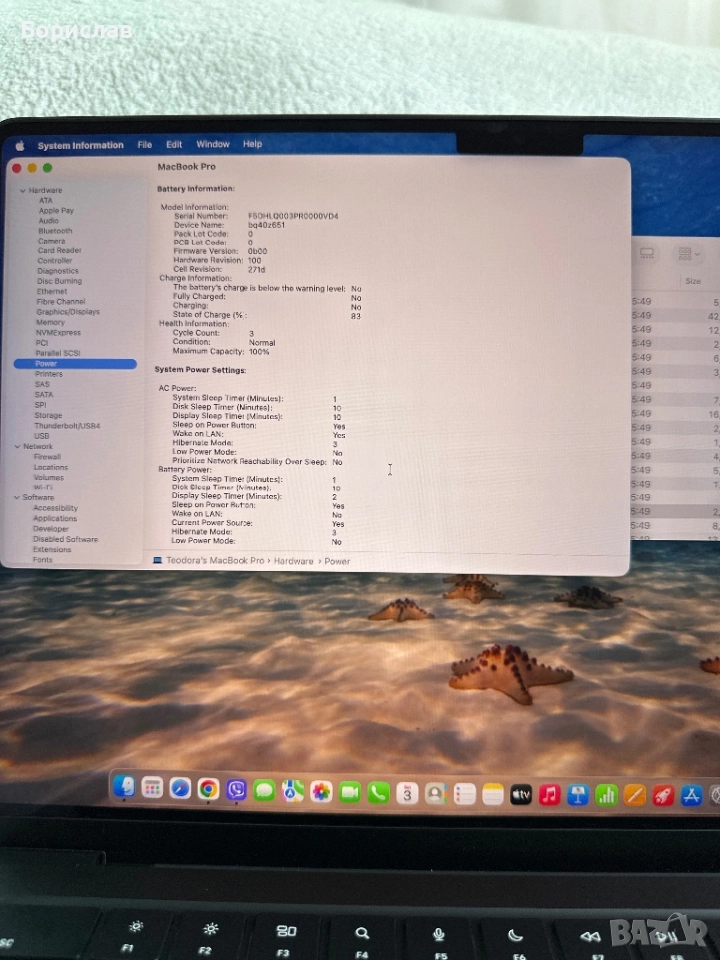This screenshot has height=960, width=720.
Task: Click Teodora's MacBook Pro in path bar
Action: coord(214,561)
